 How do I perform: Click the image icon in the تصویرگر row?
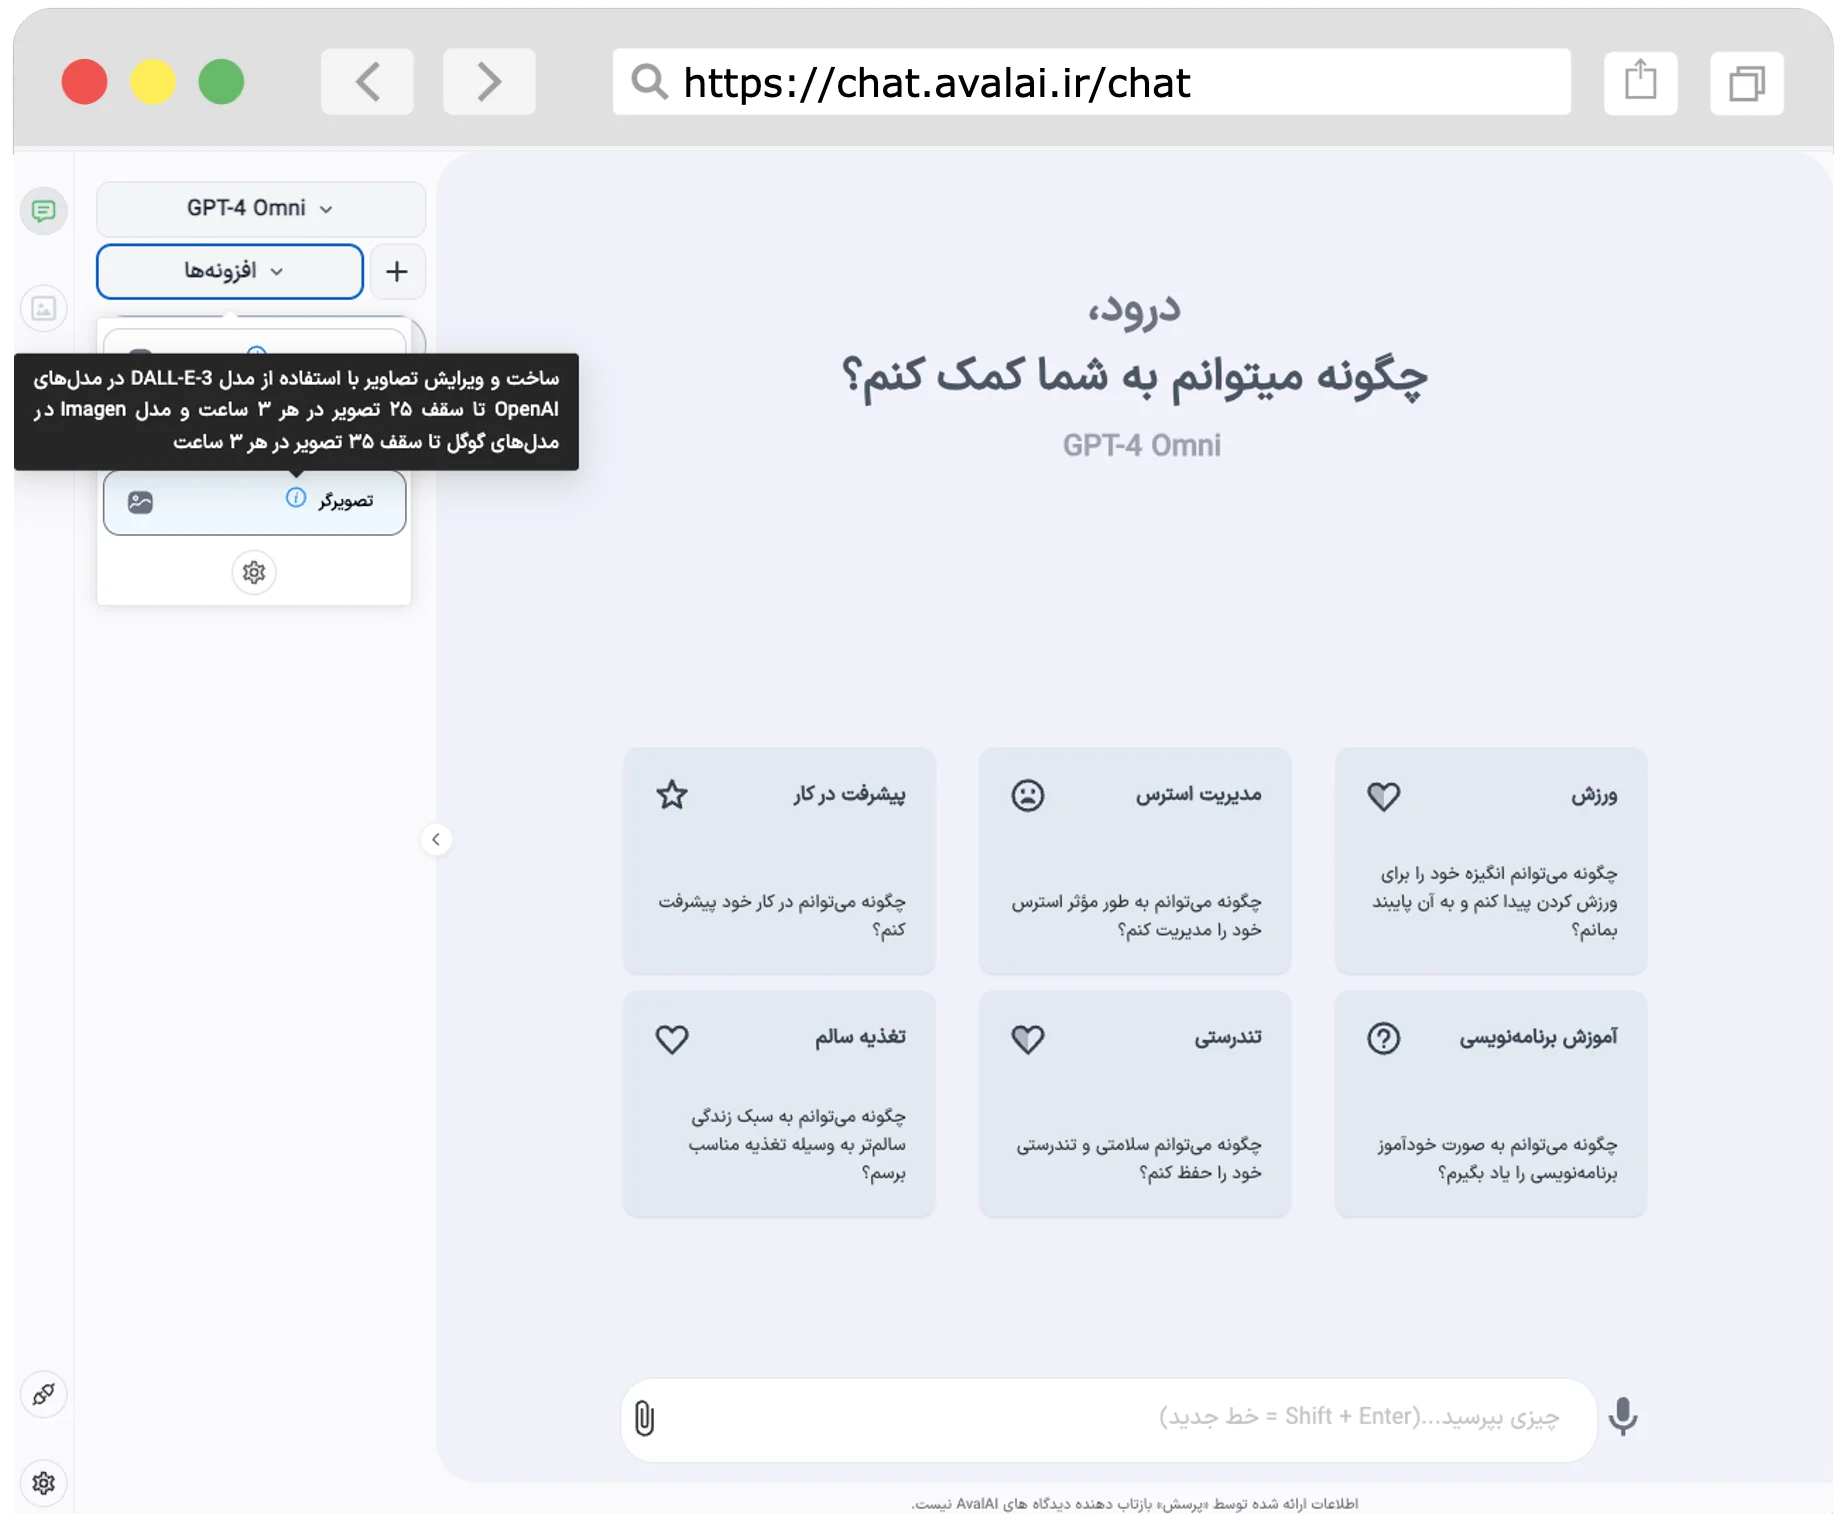[x=141, y=502]
